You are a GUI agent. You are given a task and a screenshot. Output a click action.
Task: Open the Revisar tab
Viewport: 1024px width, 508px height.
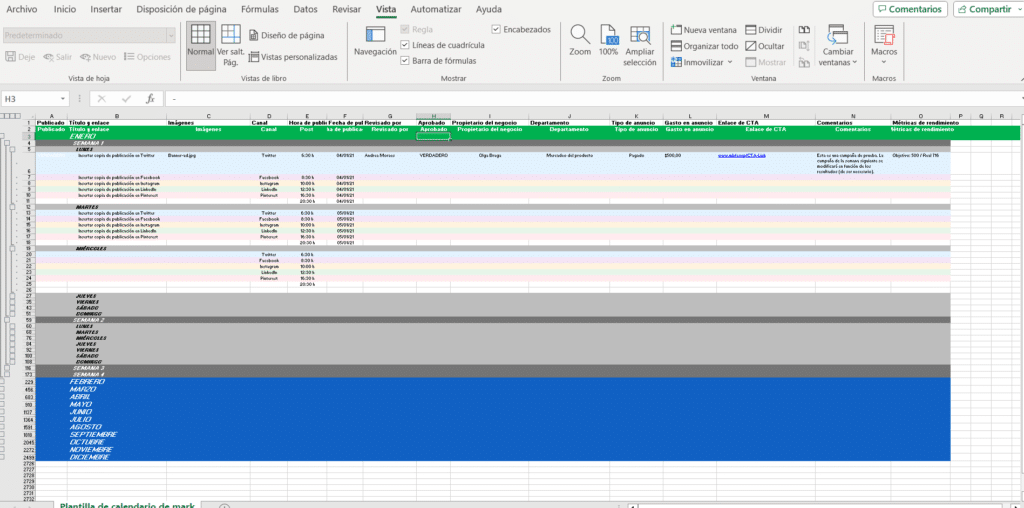[x=347, y=9]
